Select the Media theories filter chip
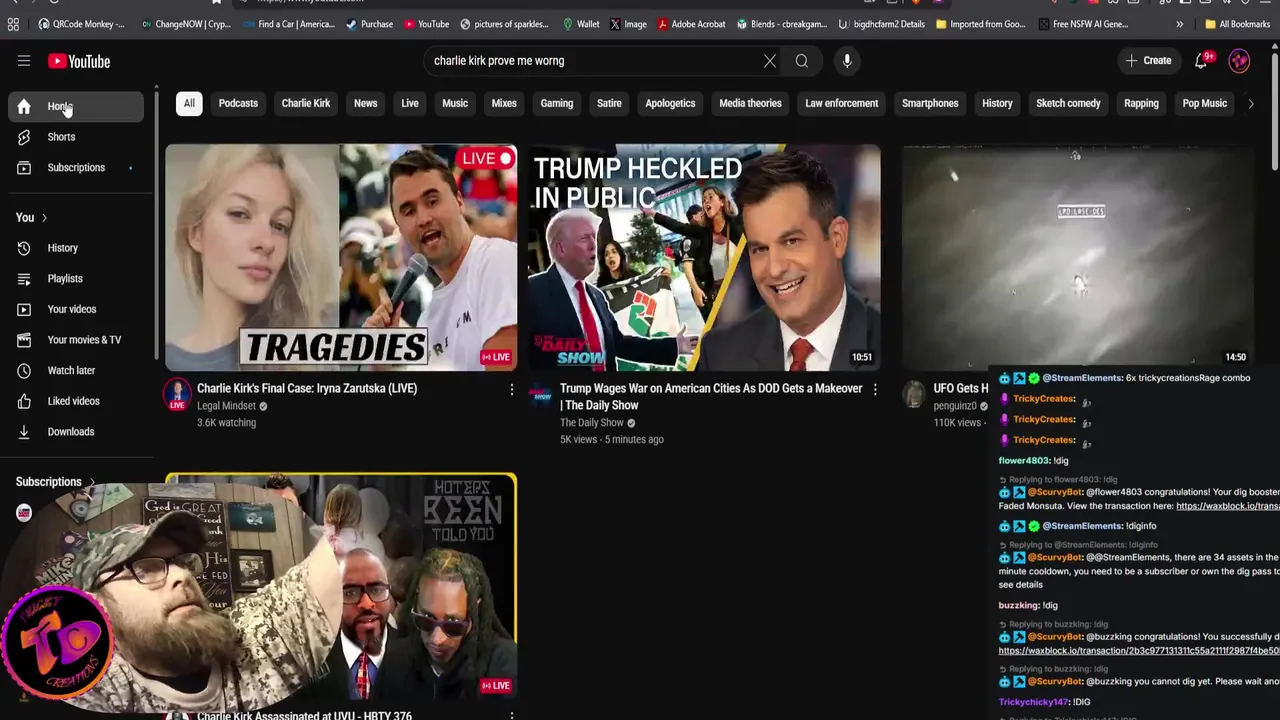 click(x=750, y=103)
